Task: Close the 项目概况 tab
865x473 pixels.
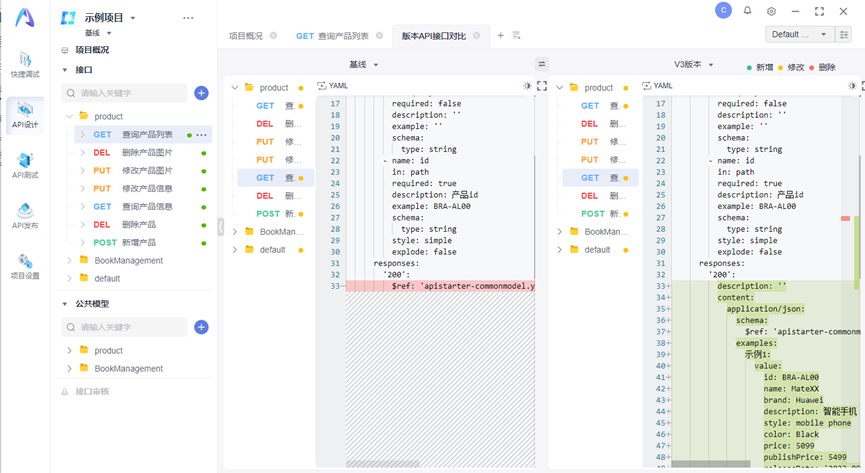Action: (273, 35)
